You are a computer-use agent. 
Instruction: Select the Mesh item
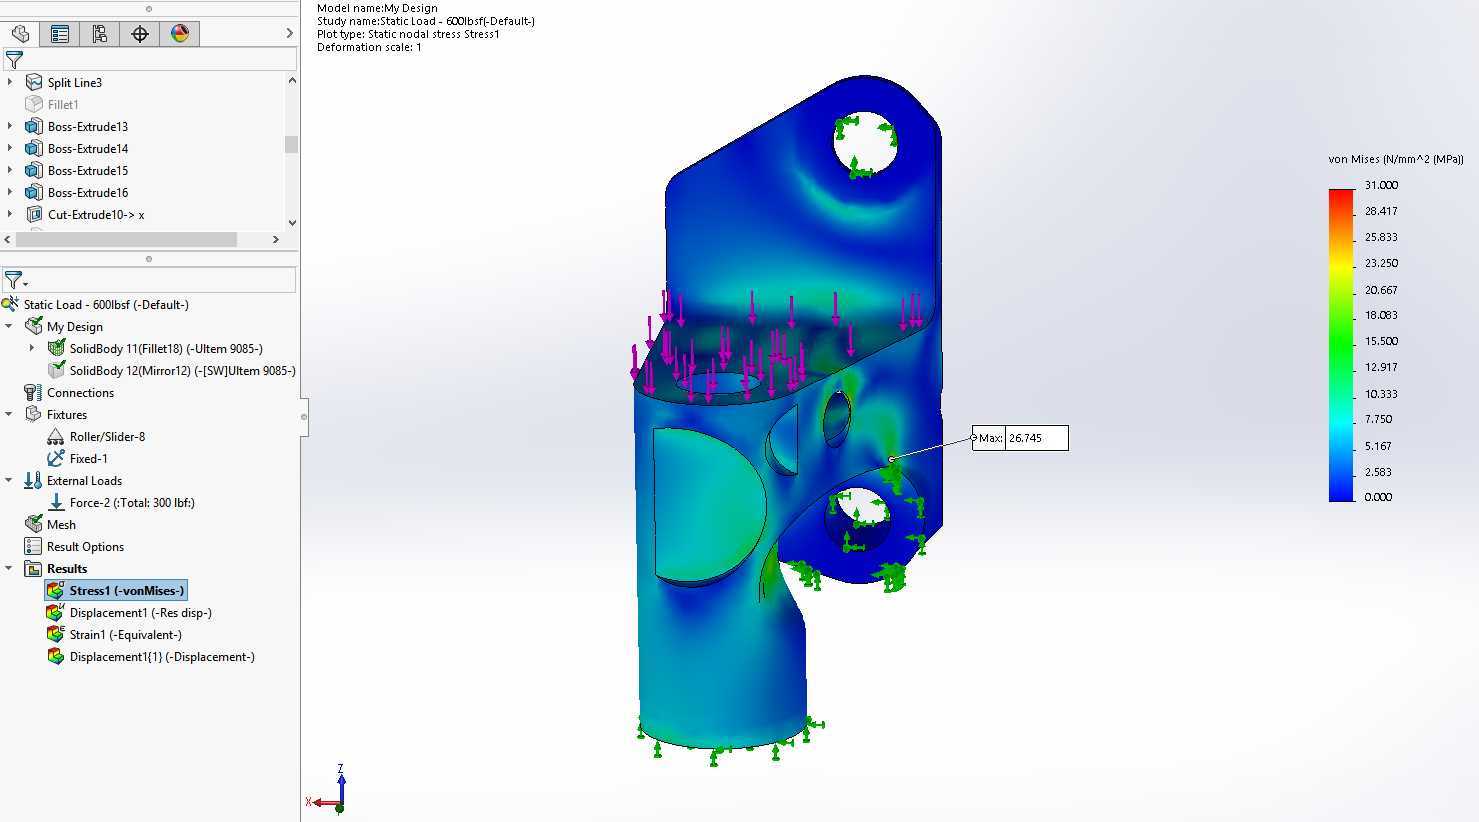pos(51,524)
